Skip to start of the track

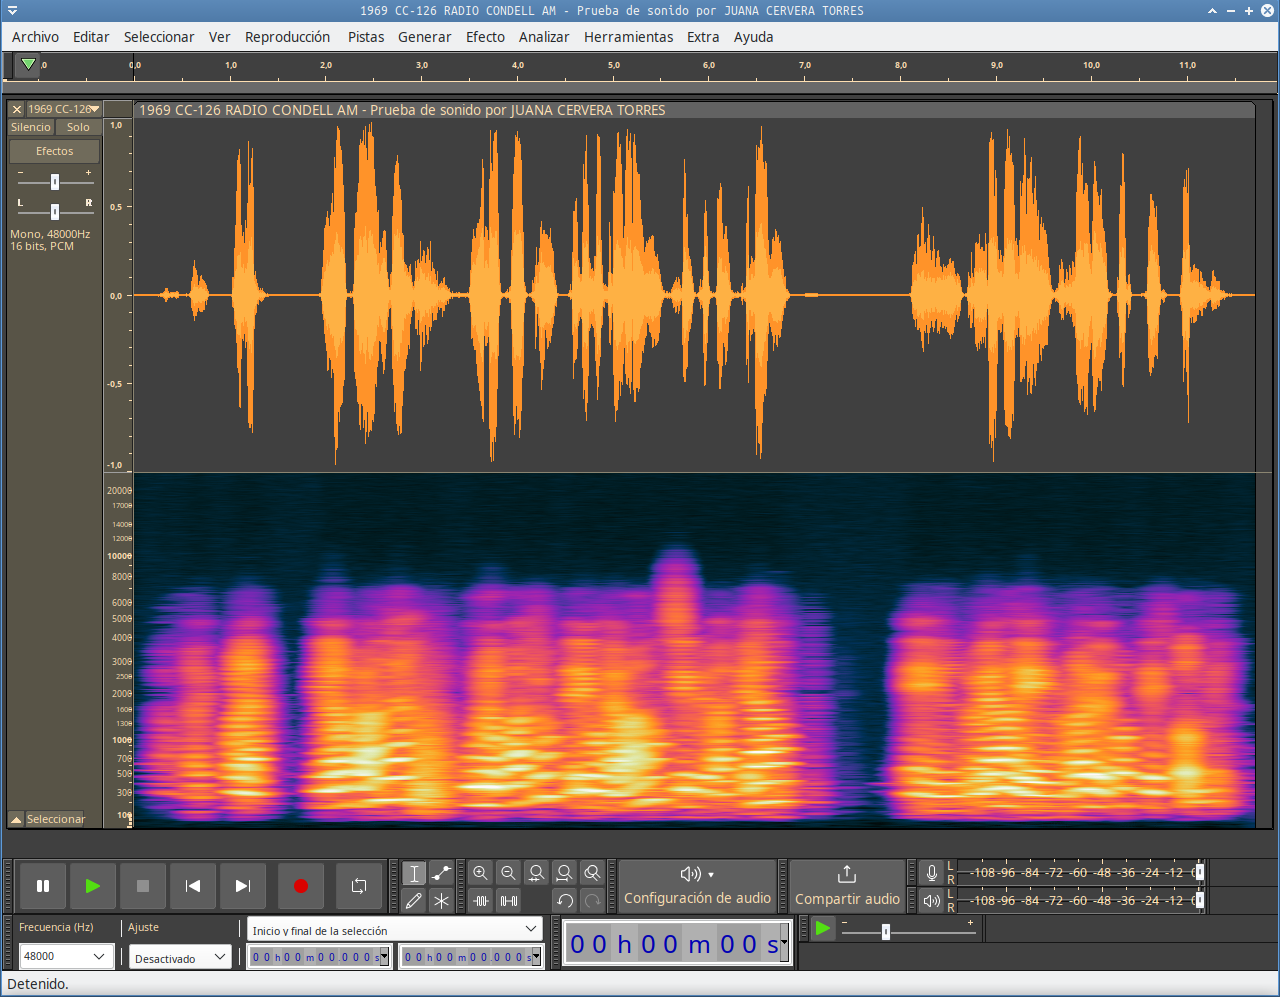[193, 886]
